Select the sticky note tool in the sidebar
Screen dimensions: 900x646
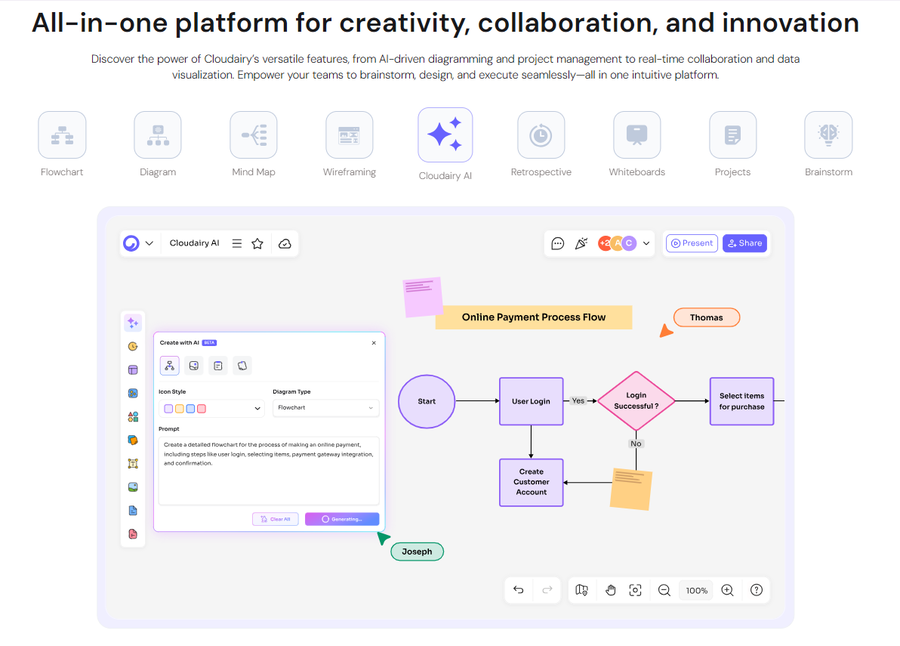pyautogui.click(x=133, y=440)
